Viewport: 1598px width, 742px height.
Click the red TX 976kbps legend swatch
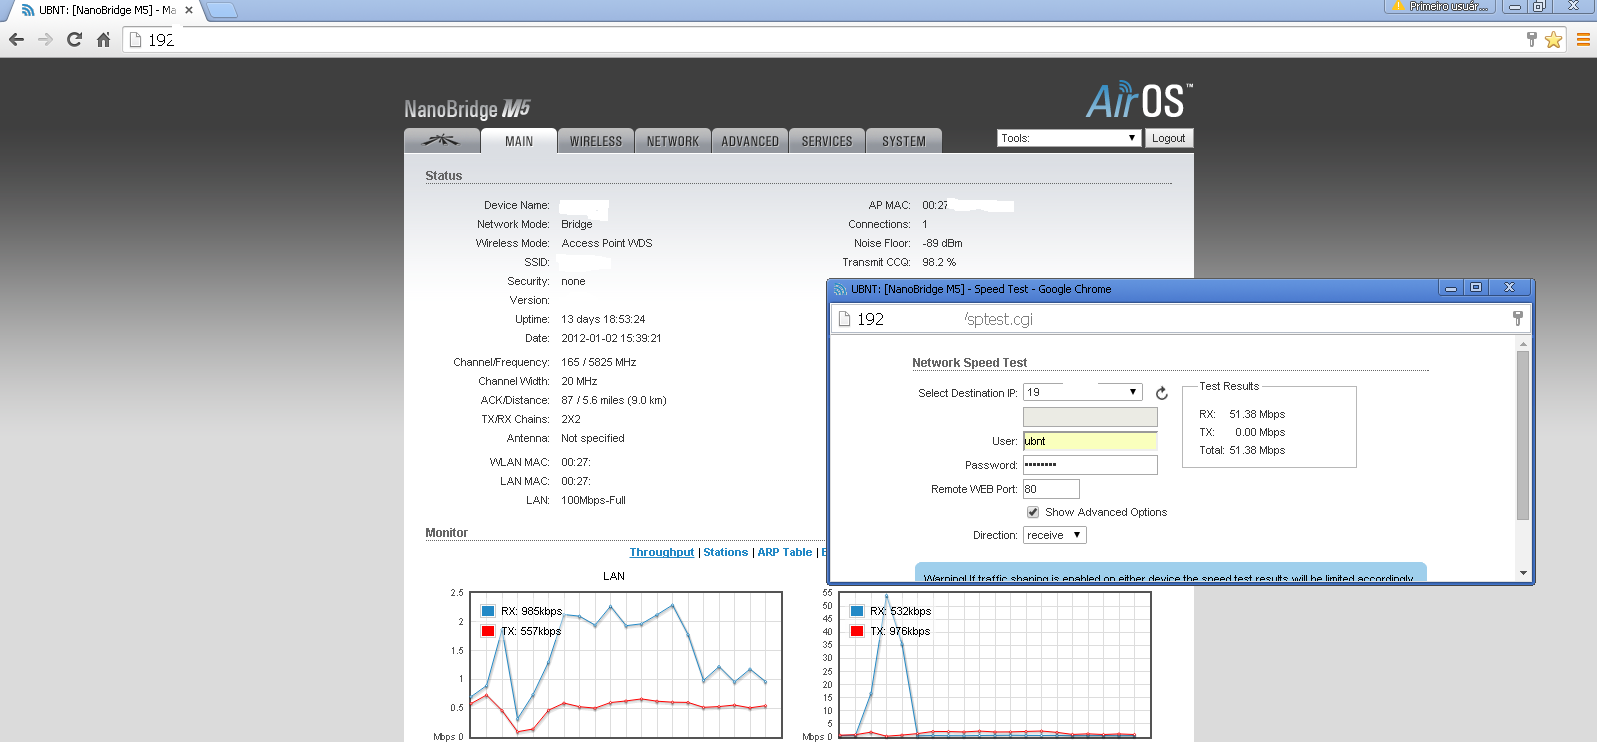pyautogui.click(x=857, y=631)
